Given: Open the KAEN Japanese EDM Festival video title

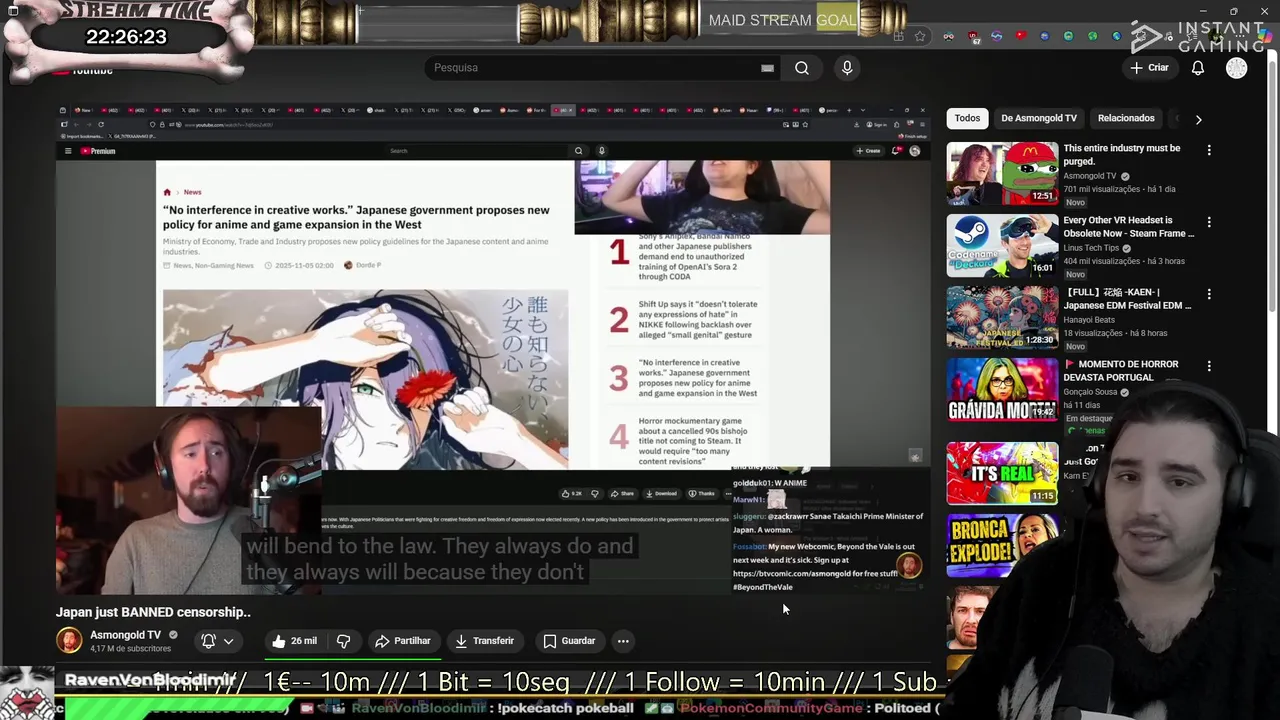Looking at the screenshot, I should pyautogui.click(x=1127, y=298).
